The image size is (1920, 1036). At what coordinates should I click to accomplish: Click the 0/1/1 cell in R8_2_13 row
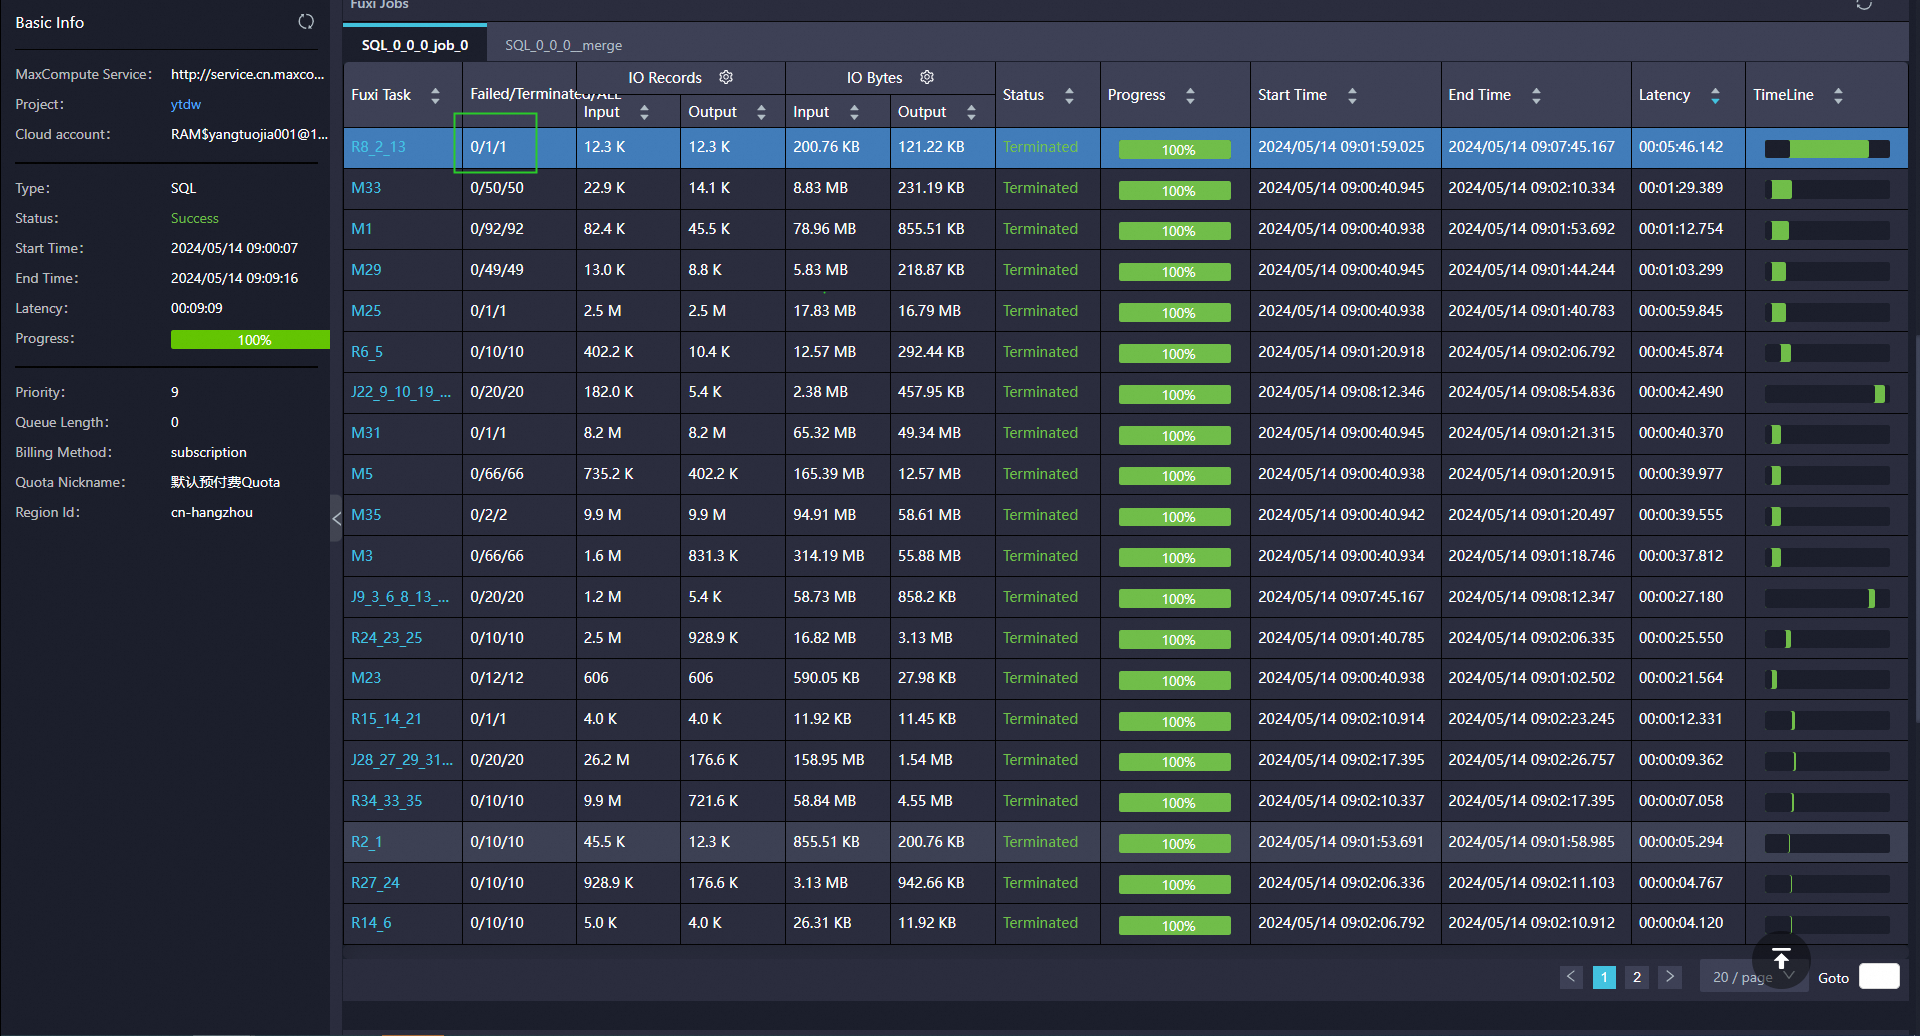point(489,147)
